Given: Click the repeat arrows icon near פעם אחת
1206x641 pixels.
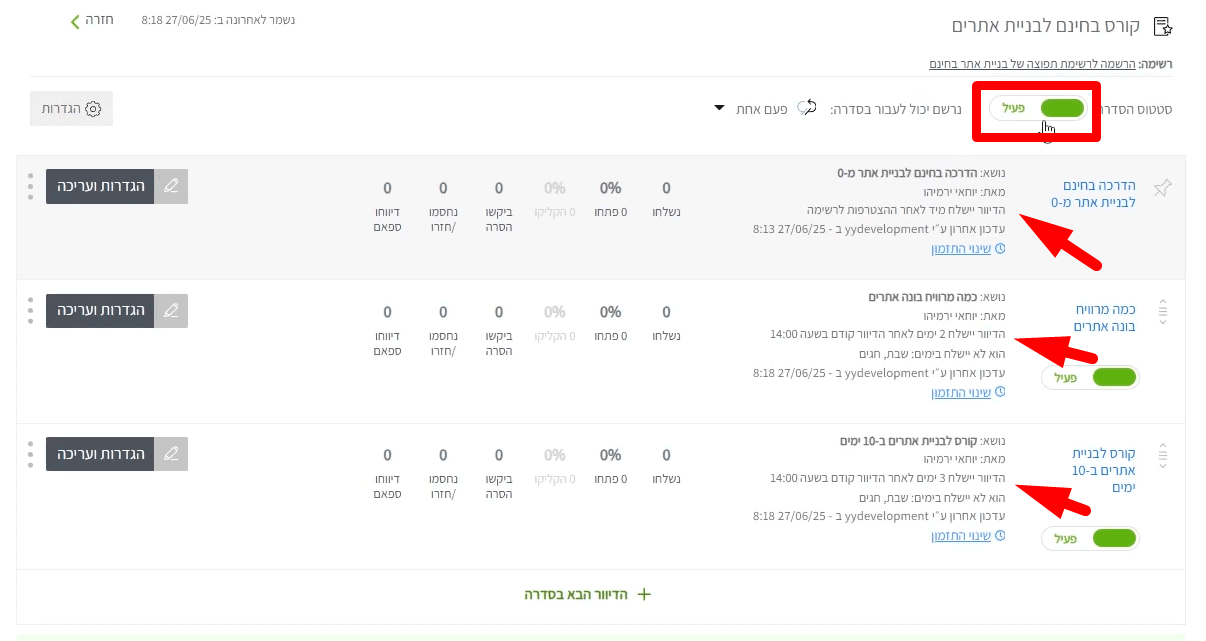Looking at the screenshot, I should pyautogui.click(x=807, y=108).
